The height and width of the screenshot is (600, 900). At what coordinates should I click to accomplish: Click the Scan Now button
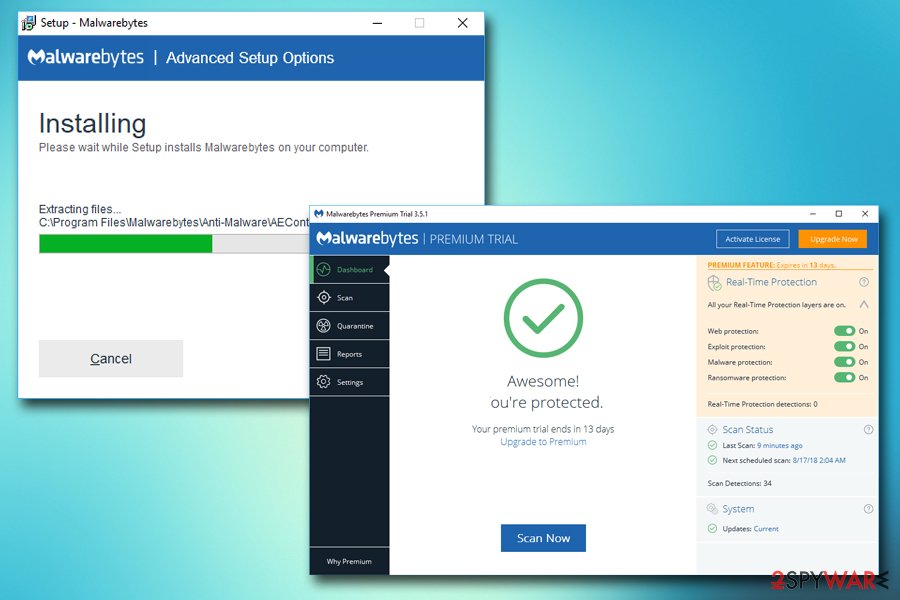pyautogui.click(x=543, y=538)
